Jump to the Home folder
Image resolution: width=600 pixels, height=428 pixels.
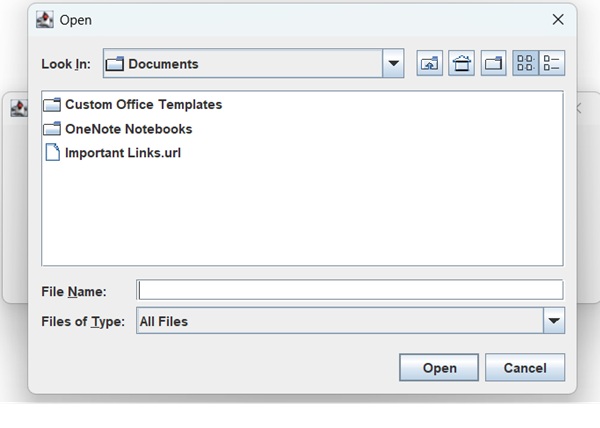pyautogui.click(x=461, y=64)
